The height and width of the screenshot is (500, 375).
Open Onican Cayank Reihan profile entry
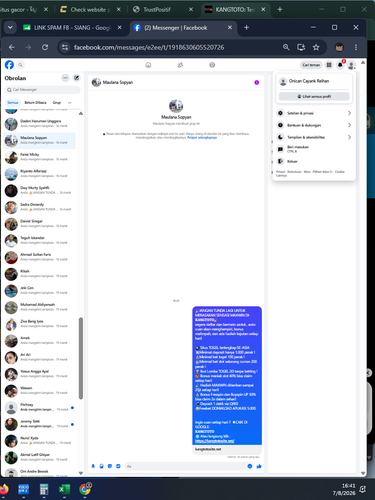pos(314,81)
